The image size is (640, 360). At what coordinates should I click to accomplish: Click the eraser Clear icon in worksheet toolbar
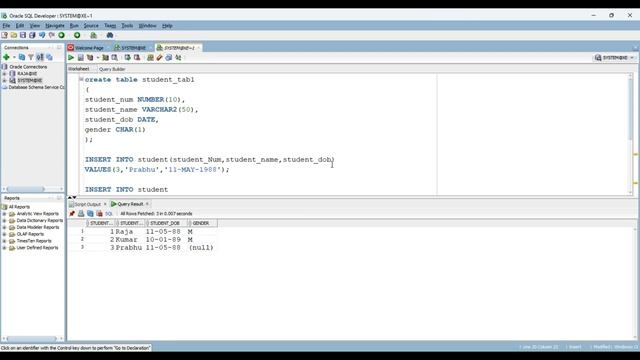(x=160, y=58)
